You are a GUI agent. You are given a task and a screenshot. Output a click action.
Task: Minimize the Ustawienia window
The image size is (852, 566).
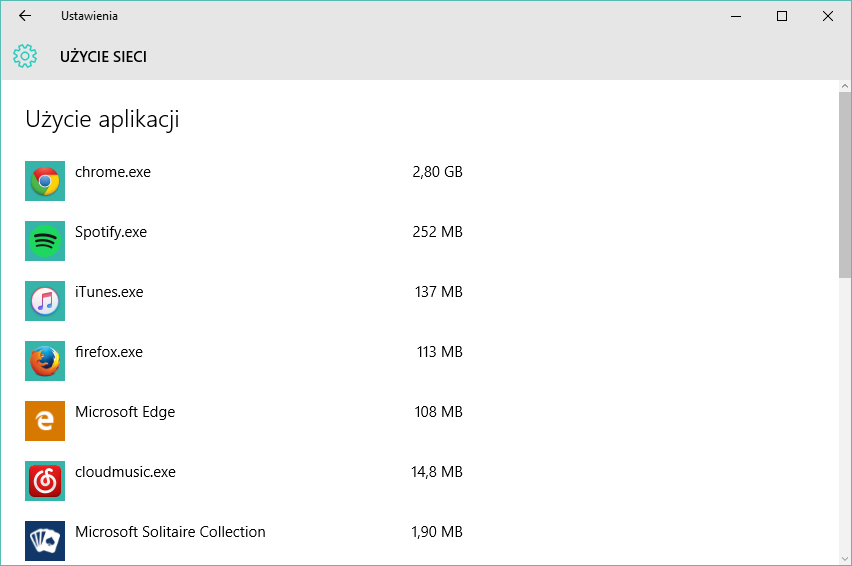pyautogui.click(x=736, y=16)
